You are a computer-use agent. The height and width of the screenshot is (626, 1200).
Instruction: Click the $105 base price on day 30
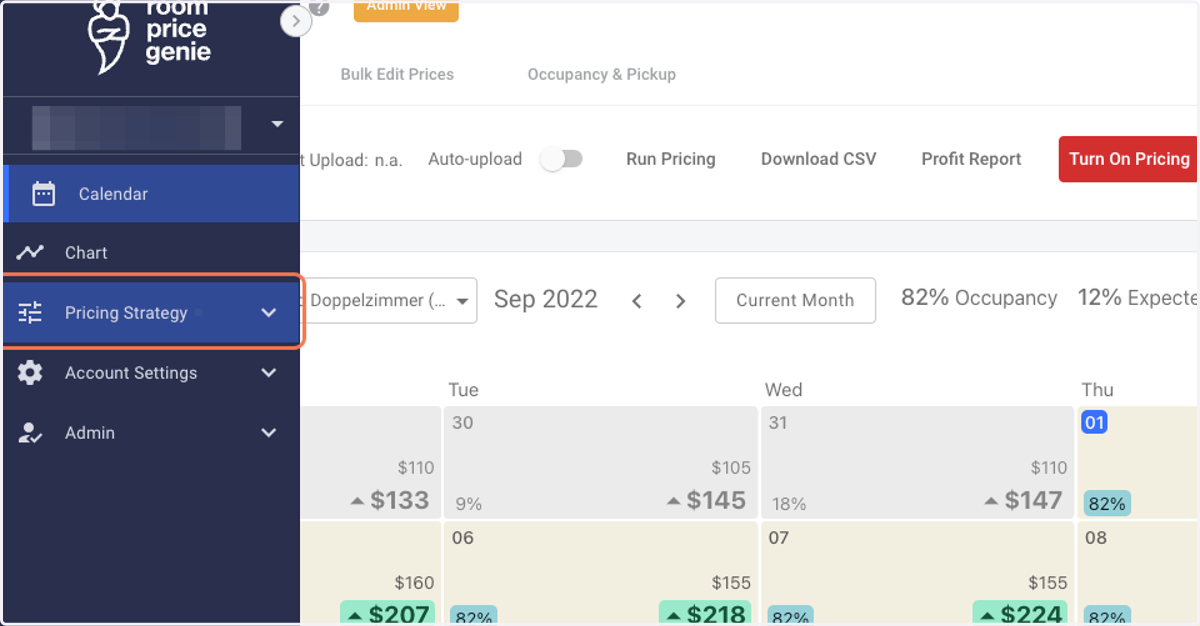(729, 467)
